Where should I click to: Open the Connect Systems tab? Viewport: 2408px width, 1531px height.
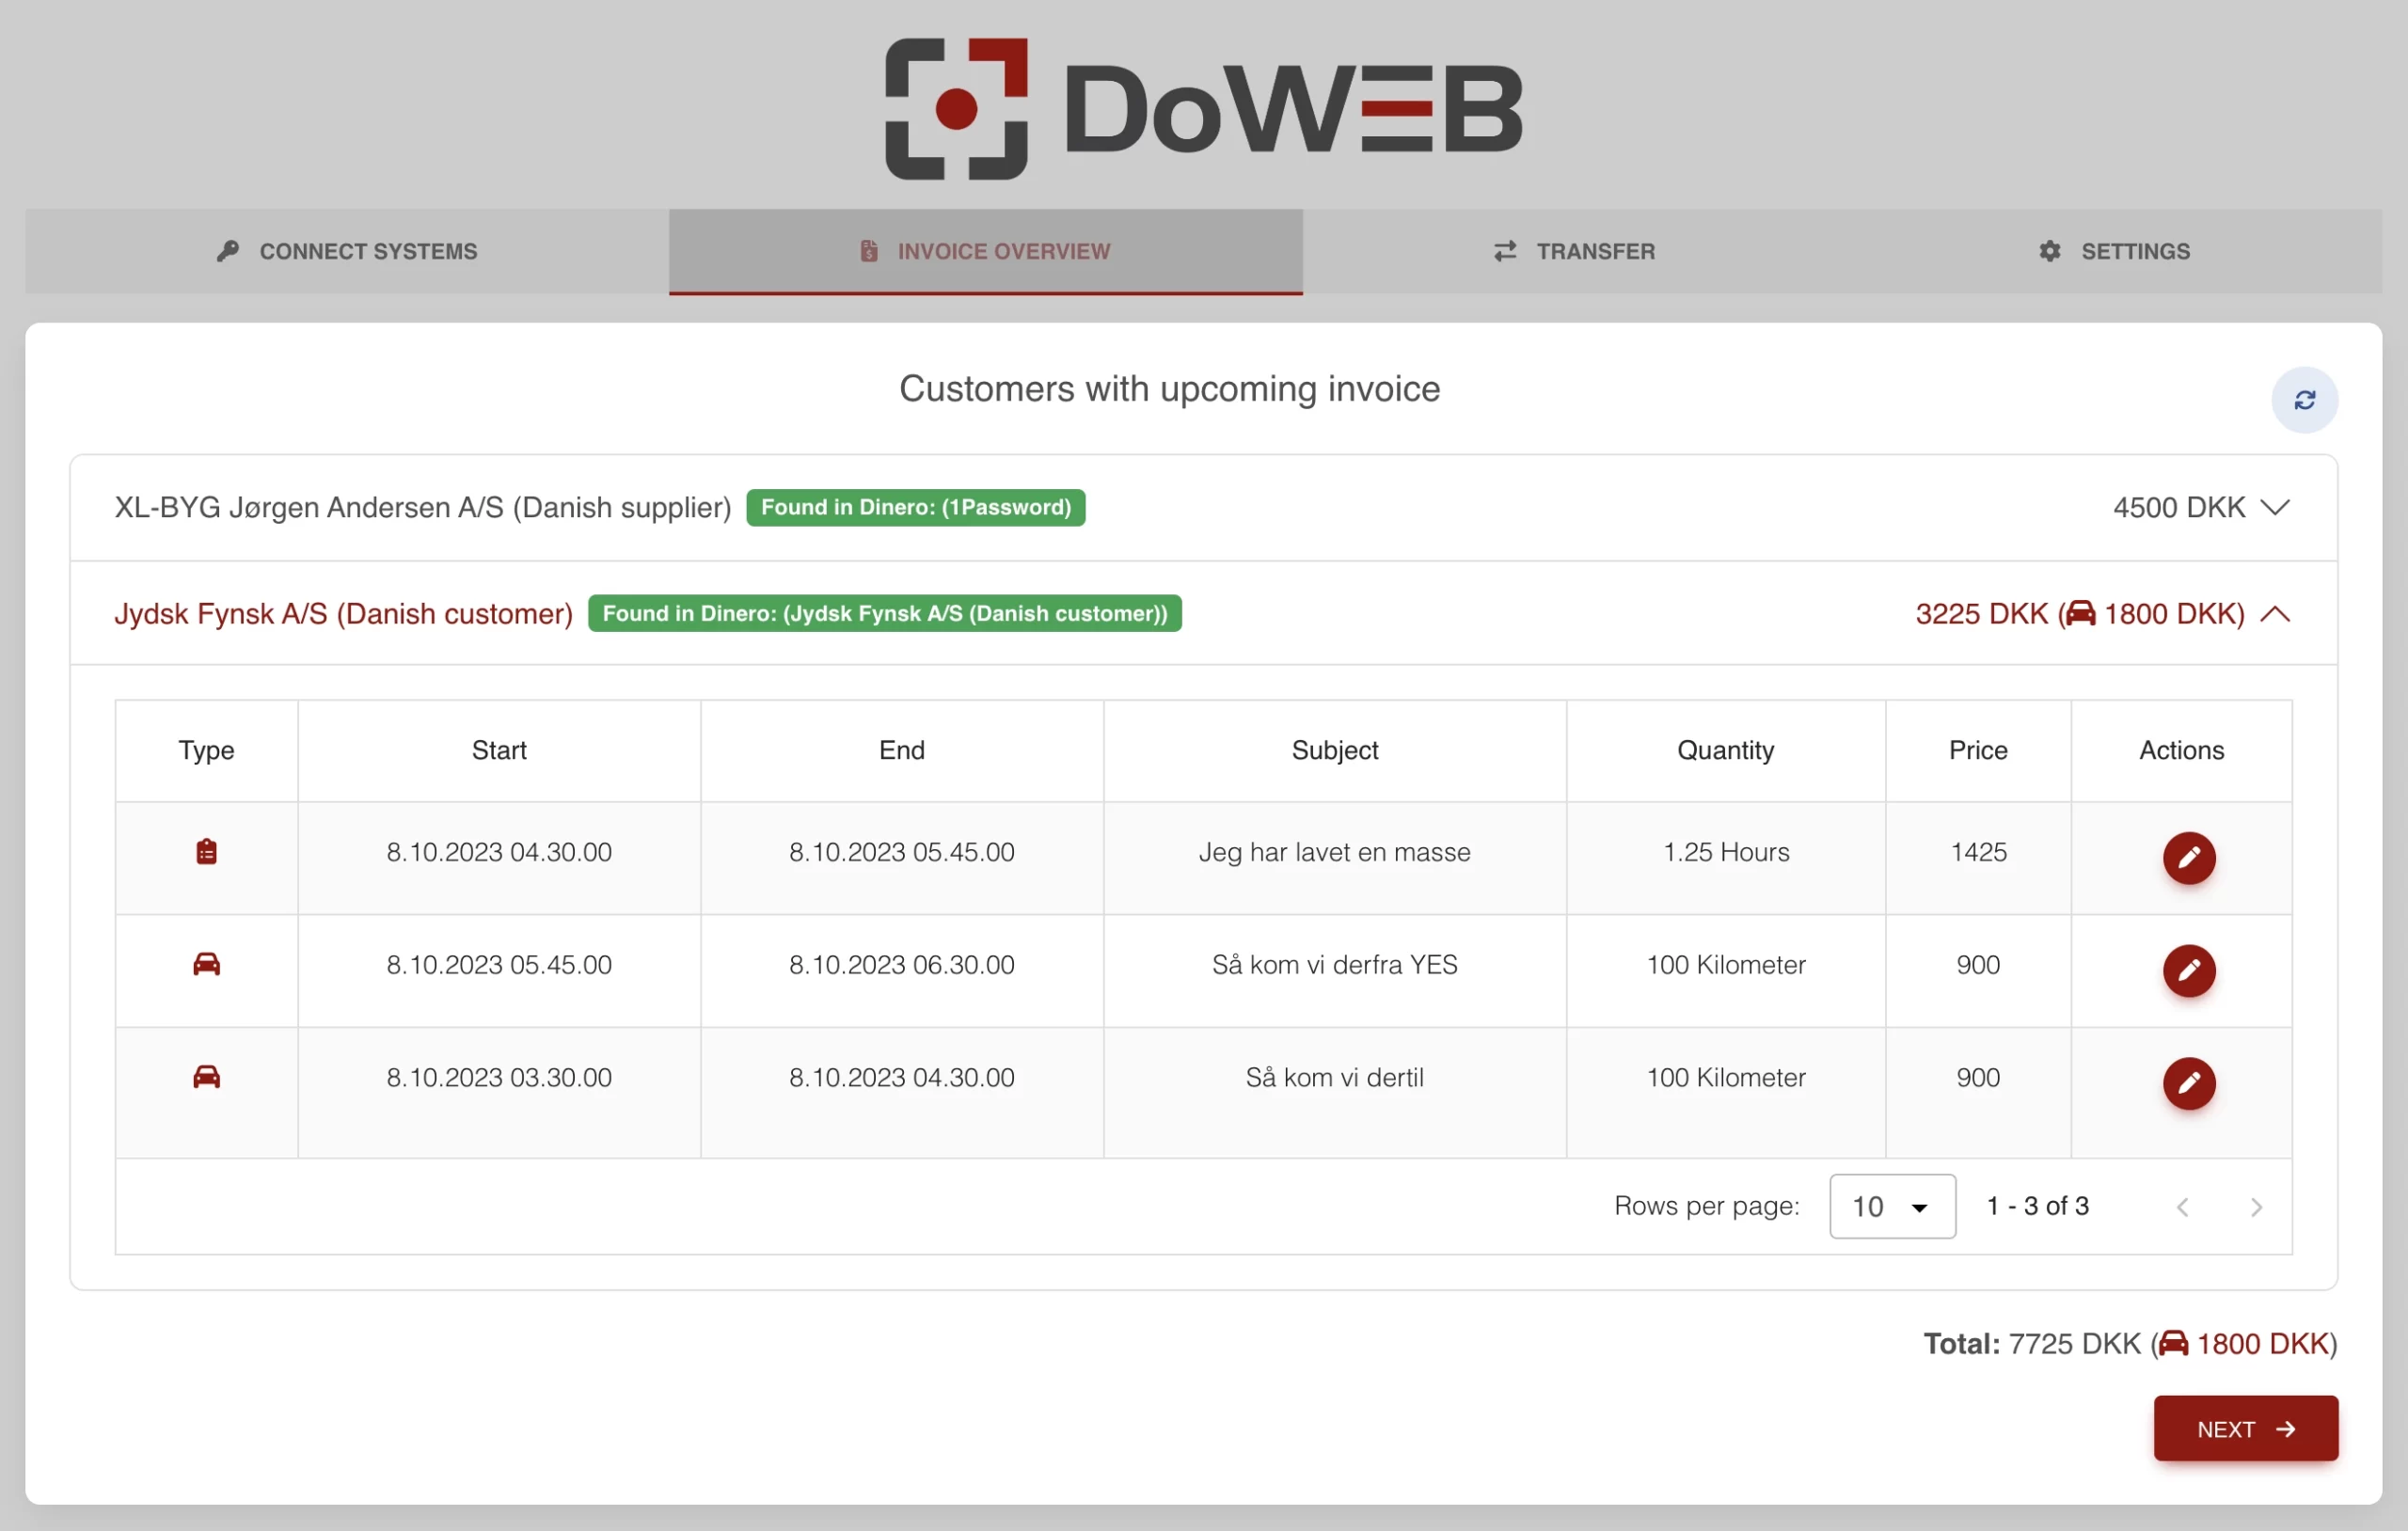click(347, 251)
